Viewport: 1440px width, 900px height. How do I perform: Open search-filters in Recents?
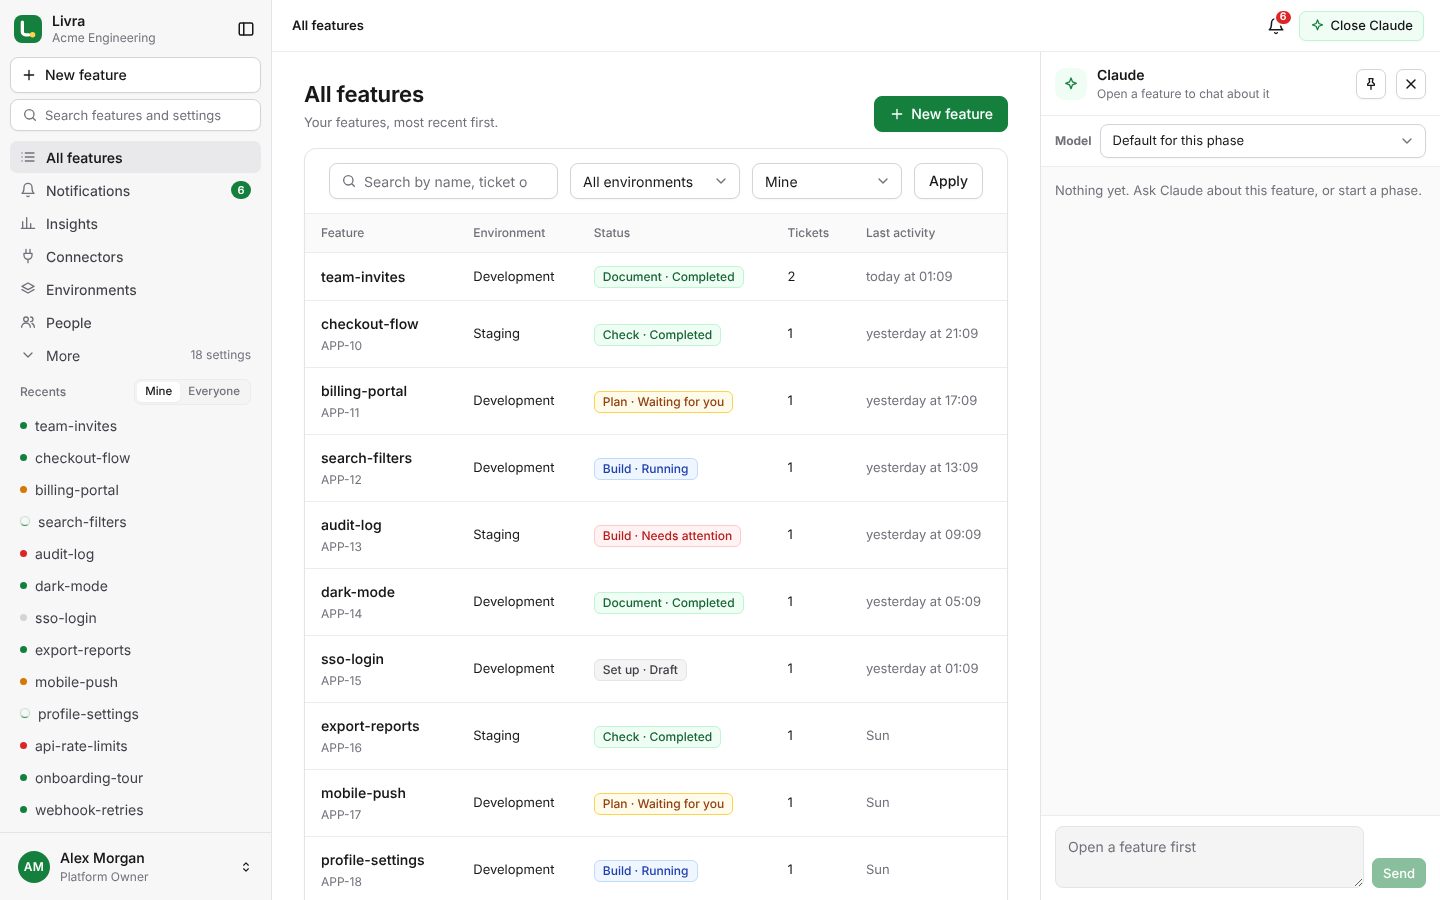135,522
